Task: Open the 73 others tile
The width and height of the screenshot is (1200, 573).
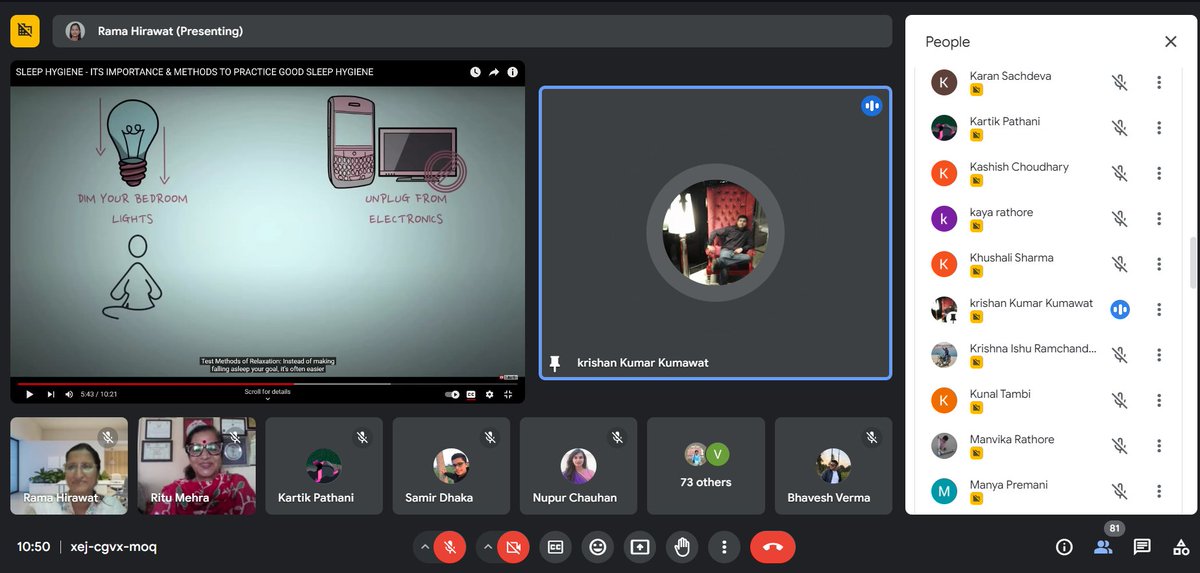Action: pyautogui.click(x=706, y=466)
